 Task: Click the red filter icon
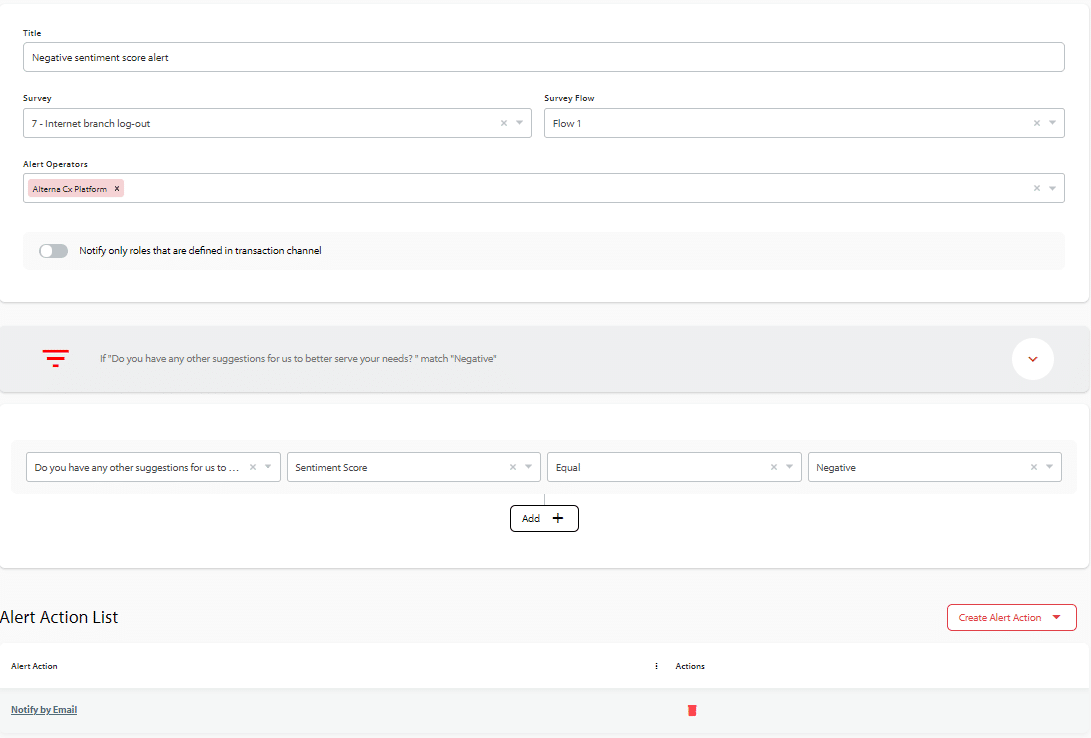(x=56, y=358)
